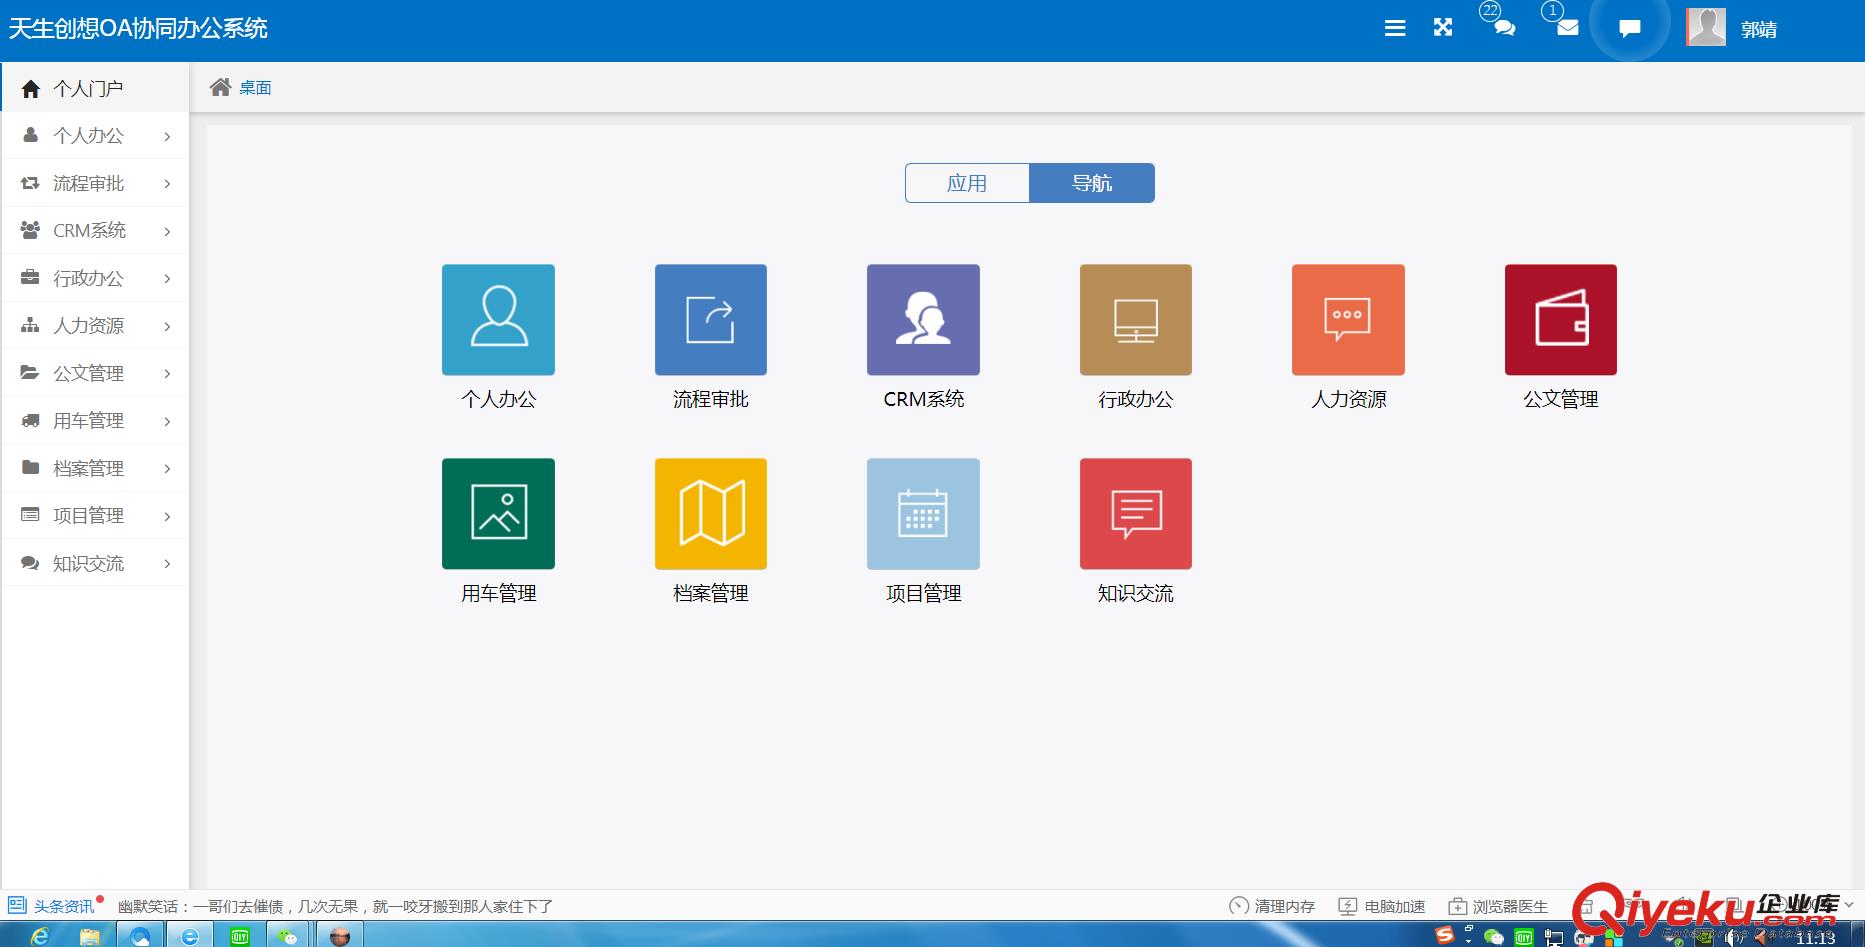1865x947 pixels.
Task: Click the round speech bubble icon in the header
Action: 1630,28
